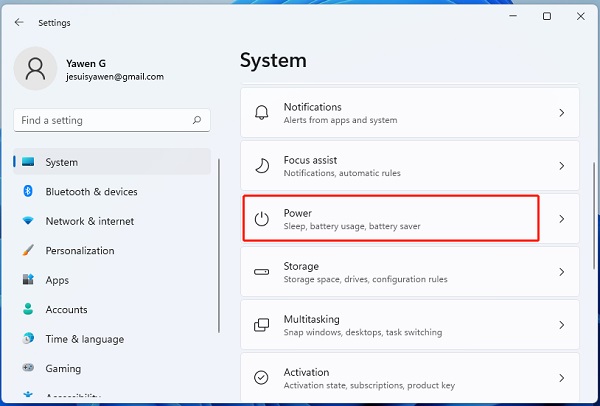Maximize the Settings window
Screen dimensions: 600x406
[547, 16]
